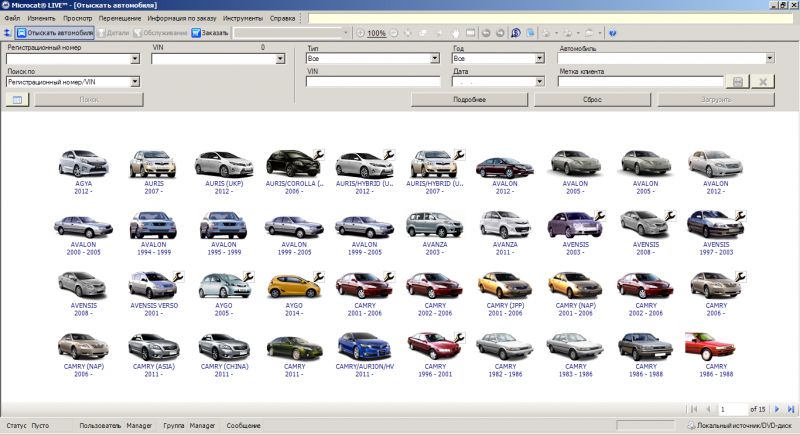The width and height of the screenshot is (800, 435).
Task: Click the Загрузить button
Action: click(716, 99)
